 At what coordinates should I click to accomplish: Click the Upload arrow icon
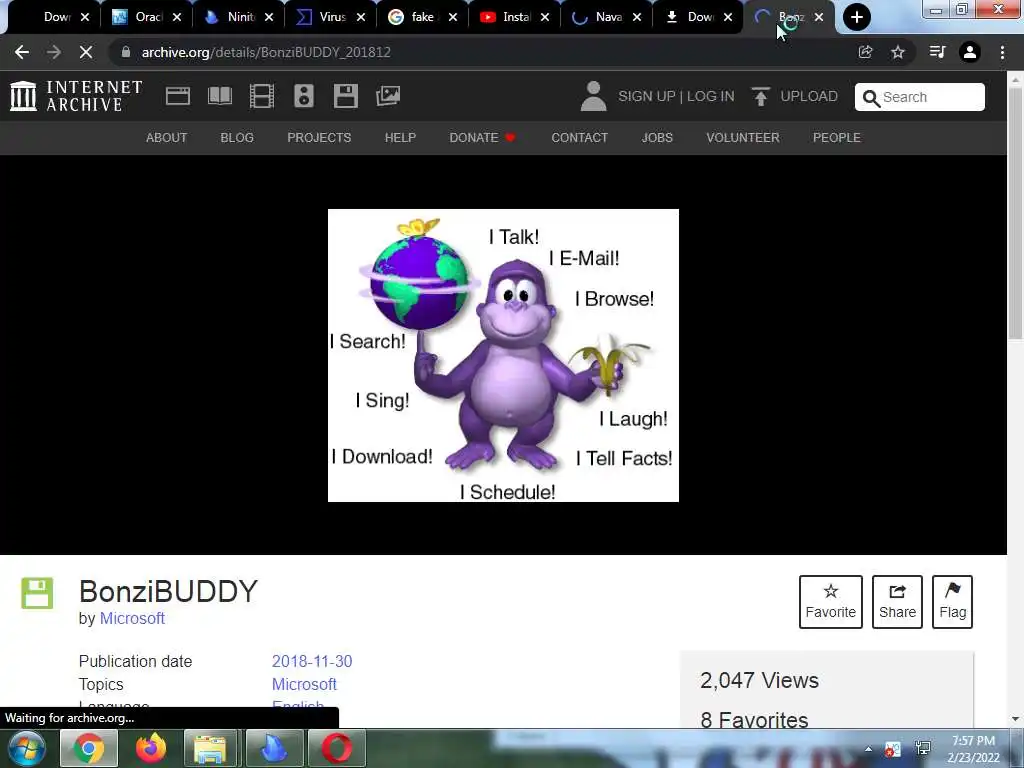(x=760, y=96)
